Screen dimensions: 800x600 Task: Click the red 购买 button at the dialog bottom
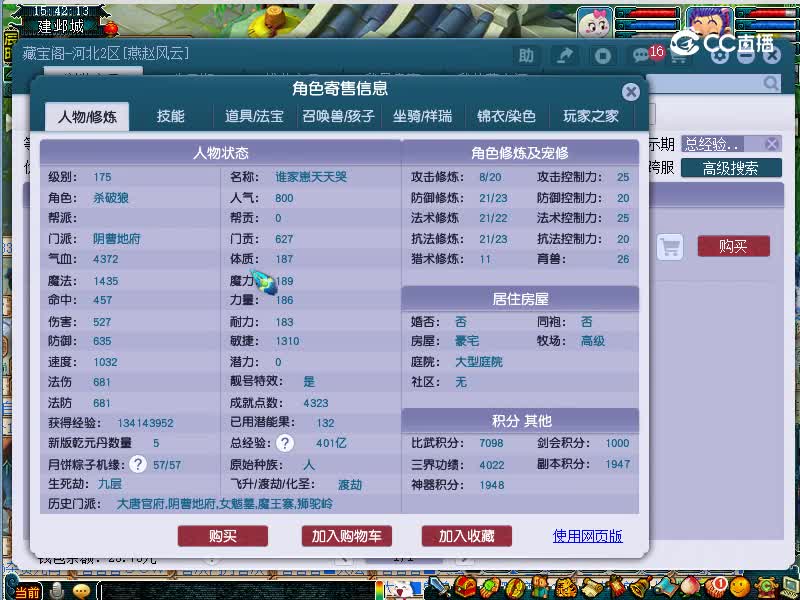(222, 536)
